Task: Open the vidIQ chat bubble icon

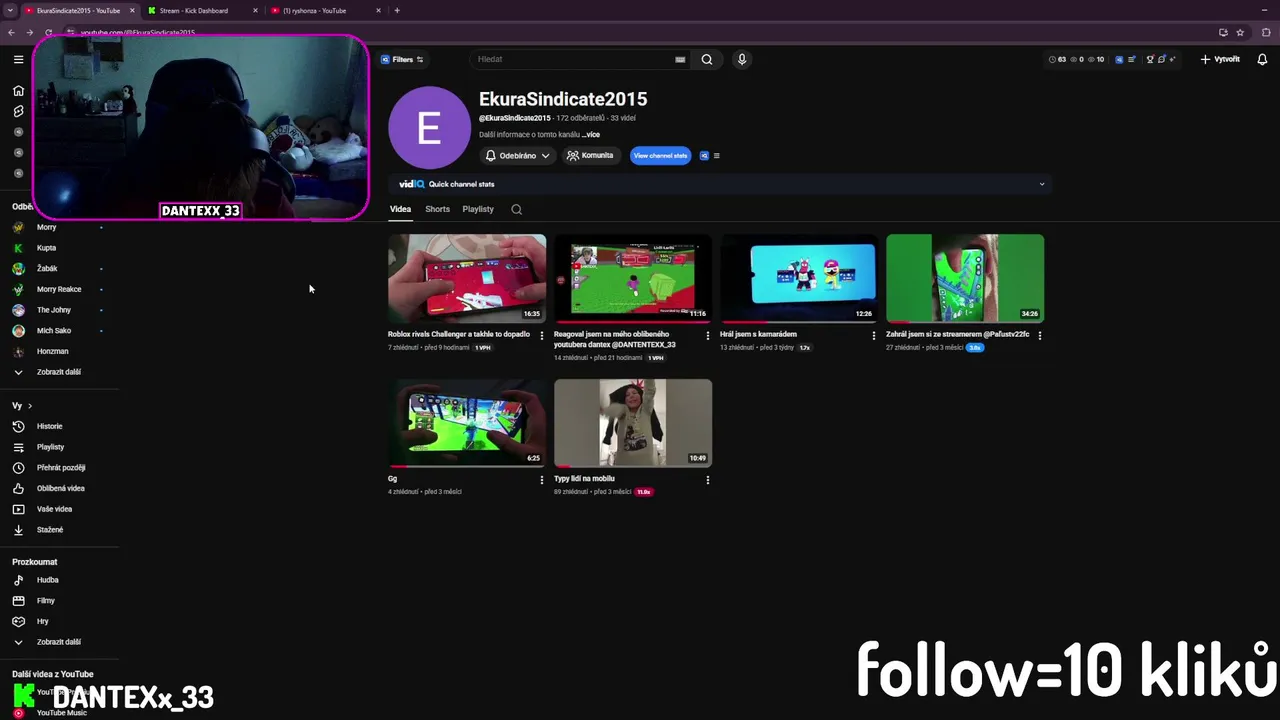Action: pos(1161,59)
